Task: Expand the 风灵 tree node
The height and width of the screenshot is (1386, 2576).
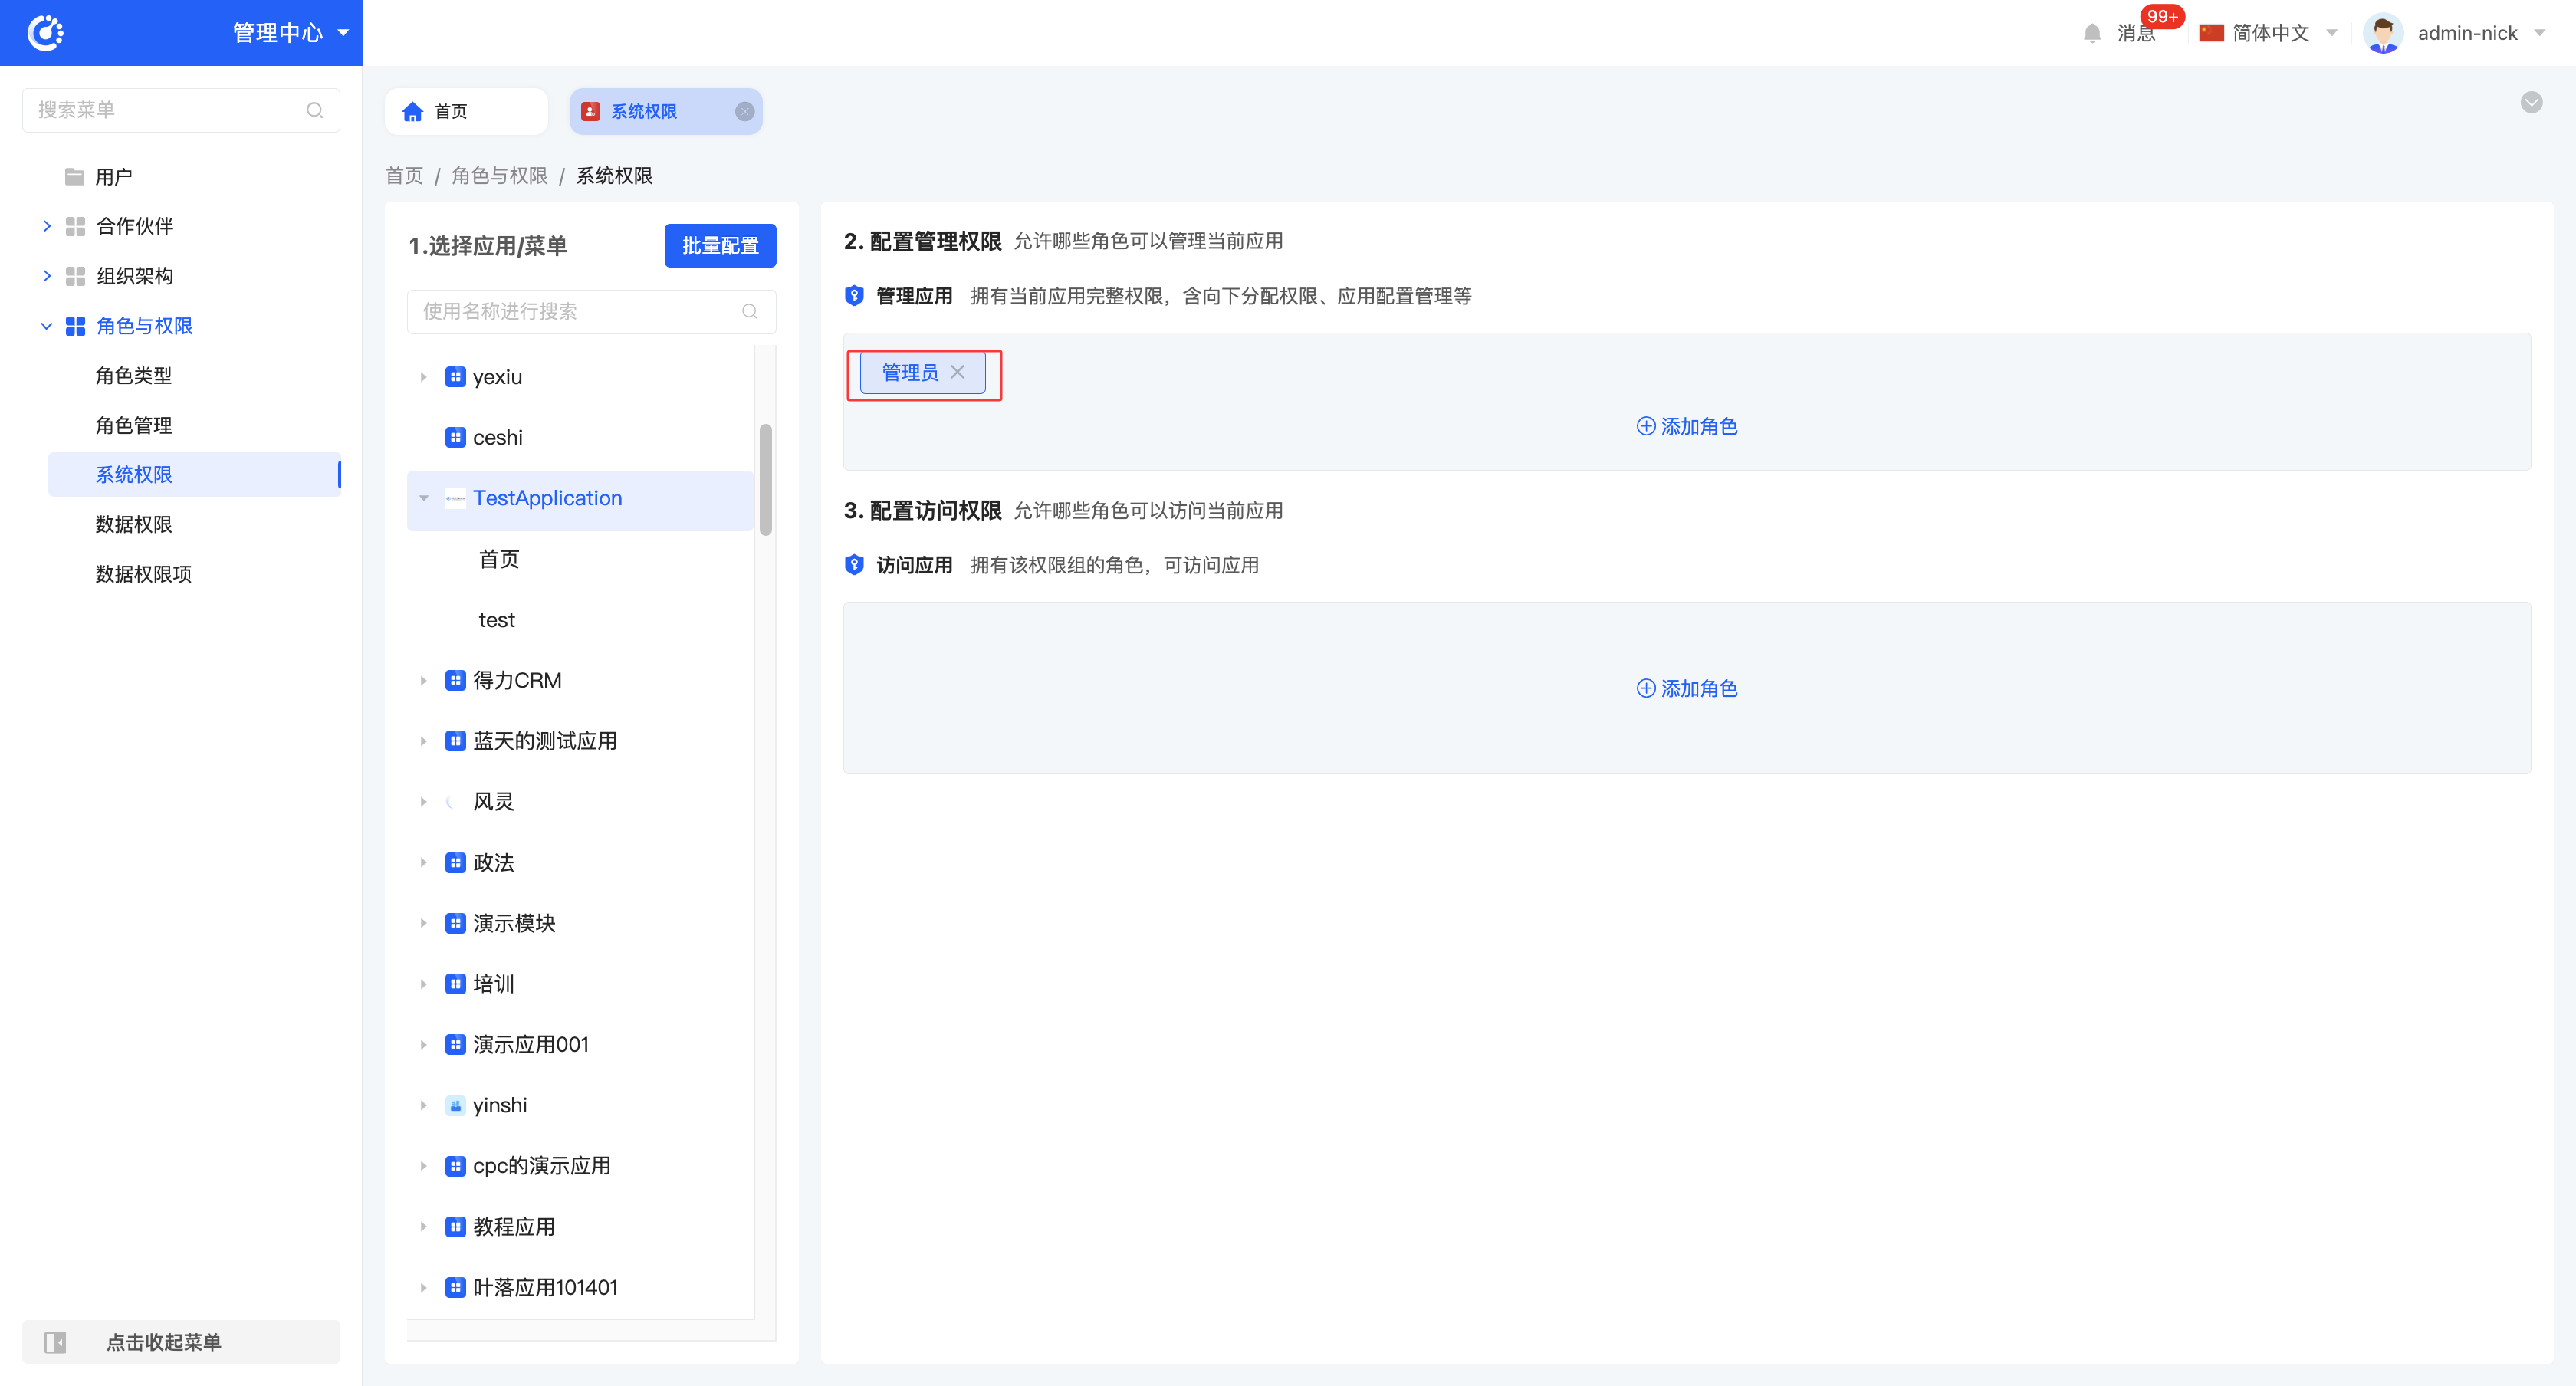Action: [423, 802]
